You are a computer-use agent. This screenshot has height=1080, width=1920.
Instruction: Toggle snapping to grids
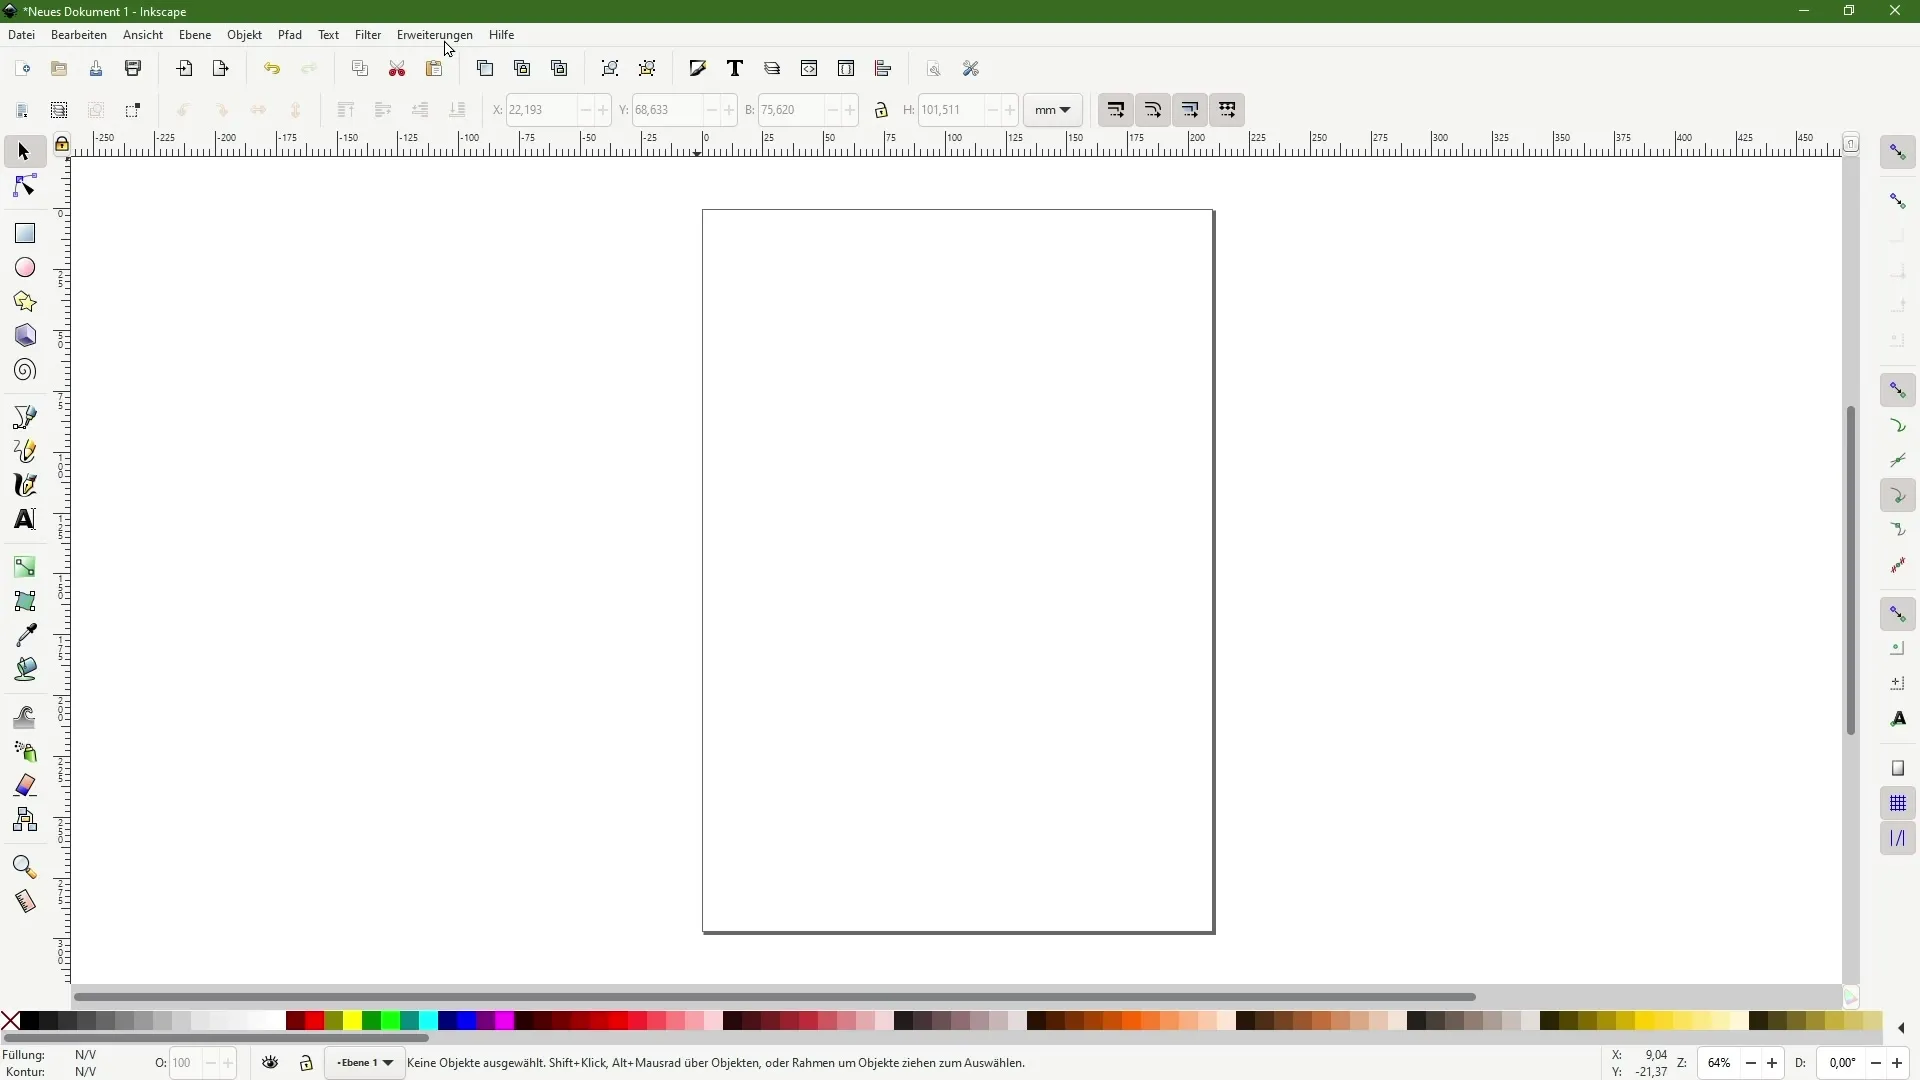pos(1898,803)
